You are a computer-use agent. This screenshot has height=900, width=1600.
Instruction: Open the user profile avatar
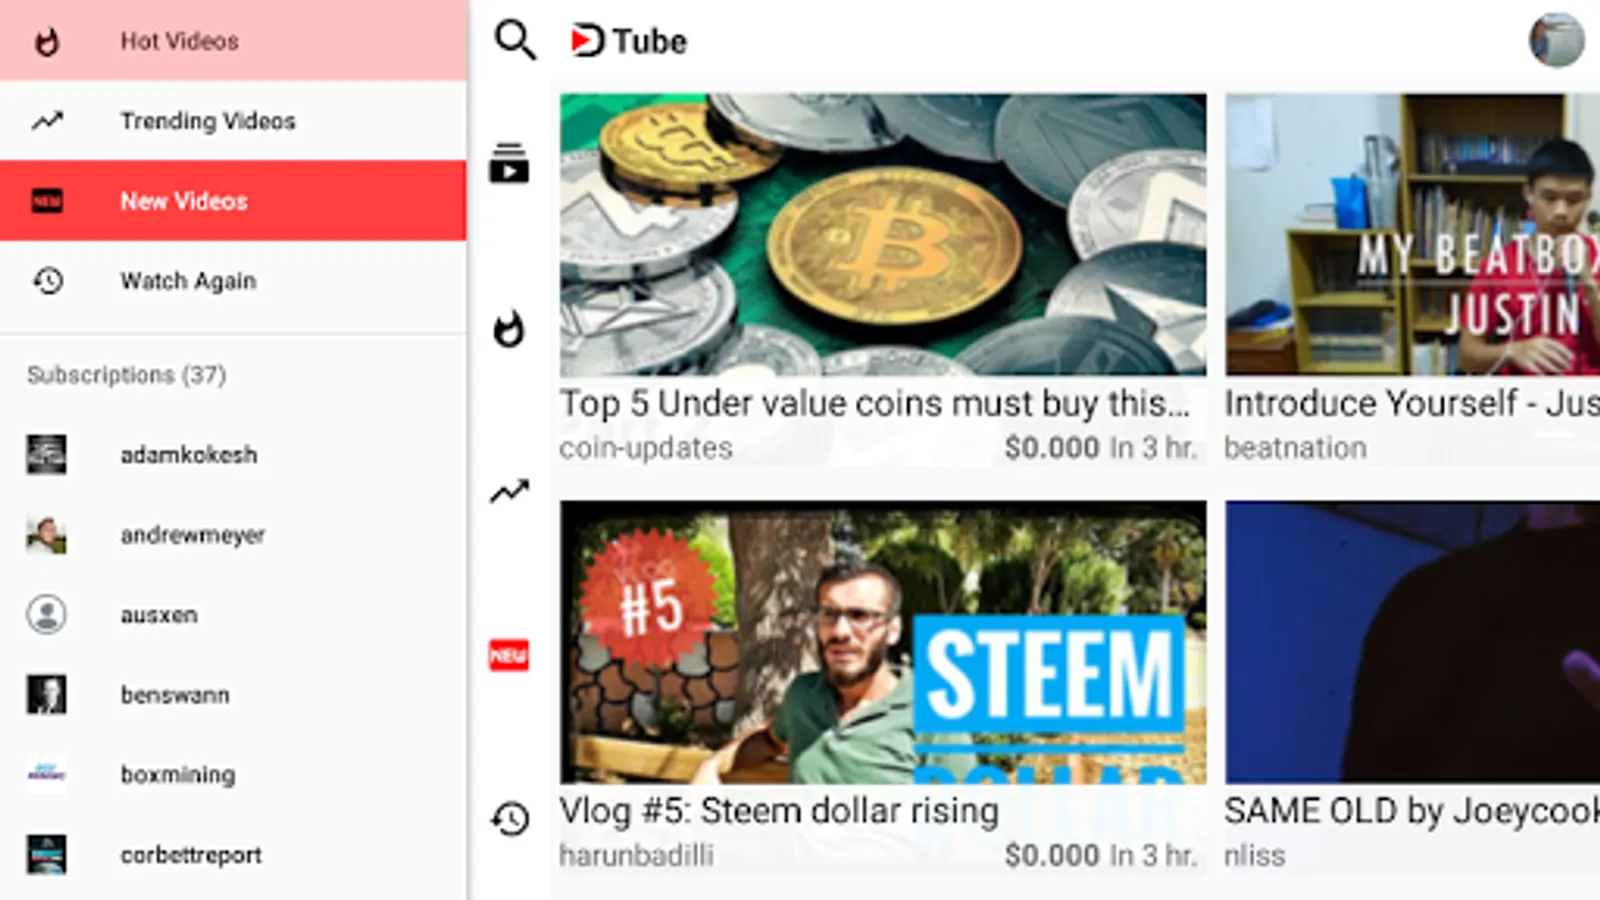tap(1556, 40)
